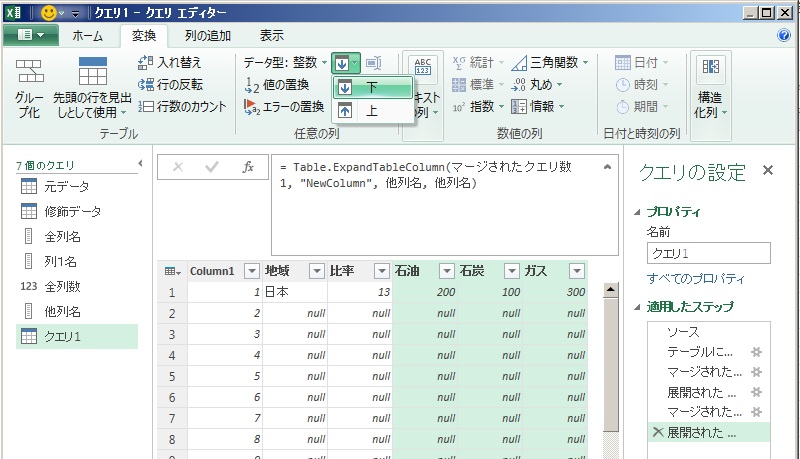Click Reverse Rows (行の反転)
Viewport: 800px width, 459px height.
170,84
